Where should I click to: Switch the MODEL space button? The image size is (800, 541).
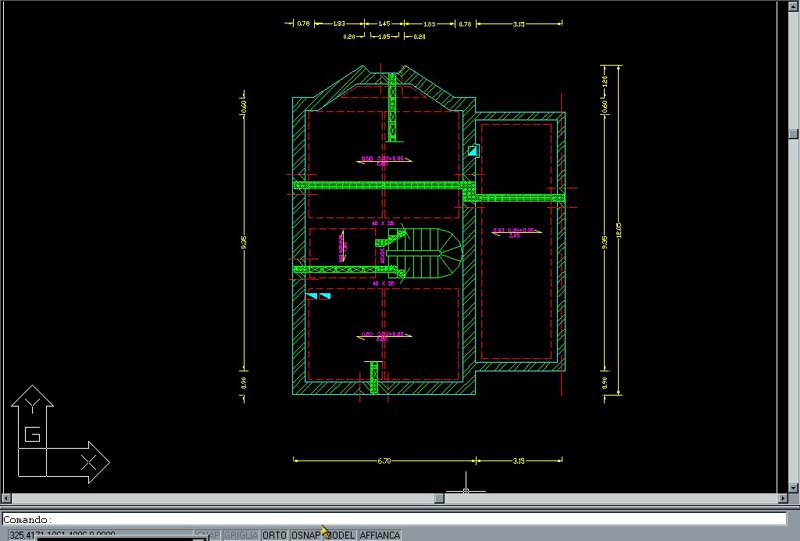pos(339,535)
